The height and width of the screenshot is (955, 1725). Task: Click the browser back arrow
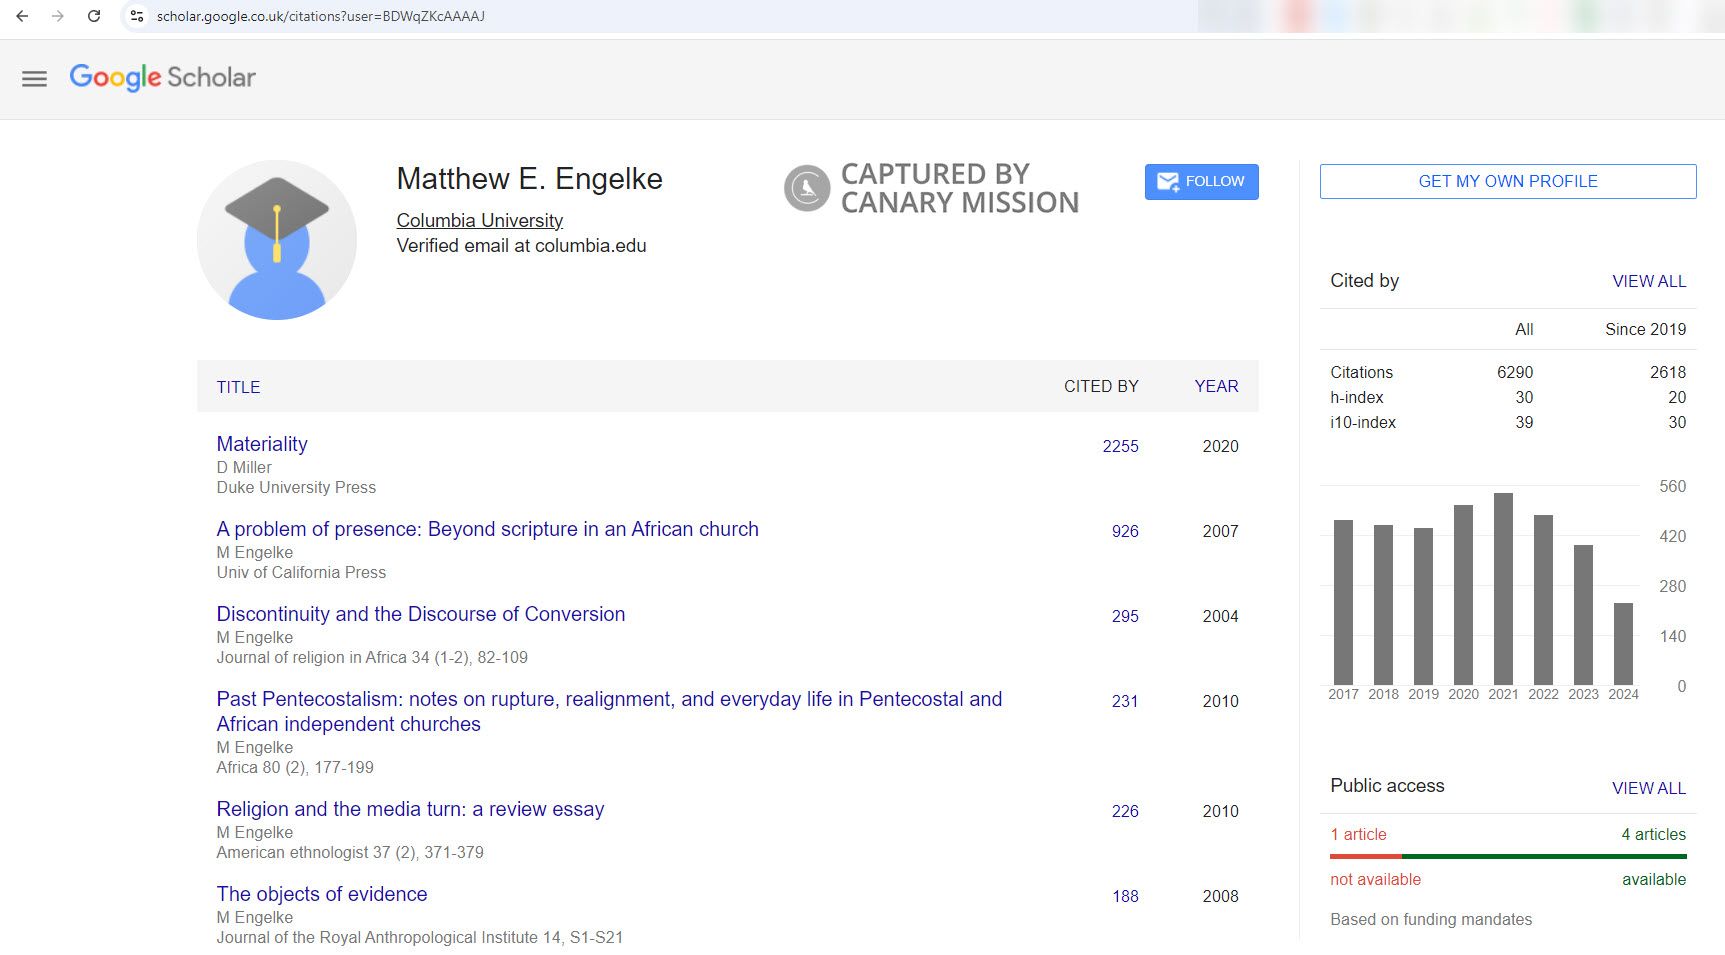(22, 16)
